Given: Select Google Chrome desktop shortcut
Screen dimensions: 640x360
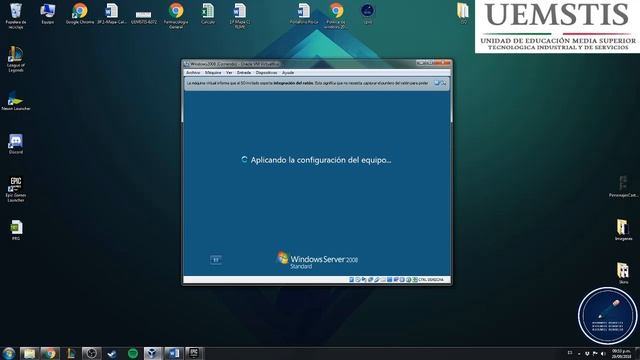Looking at the screenshot, I should (80, 14).
